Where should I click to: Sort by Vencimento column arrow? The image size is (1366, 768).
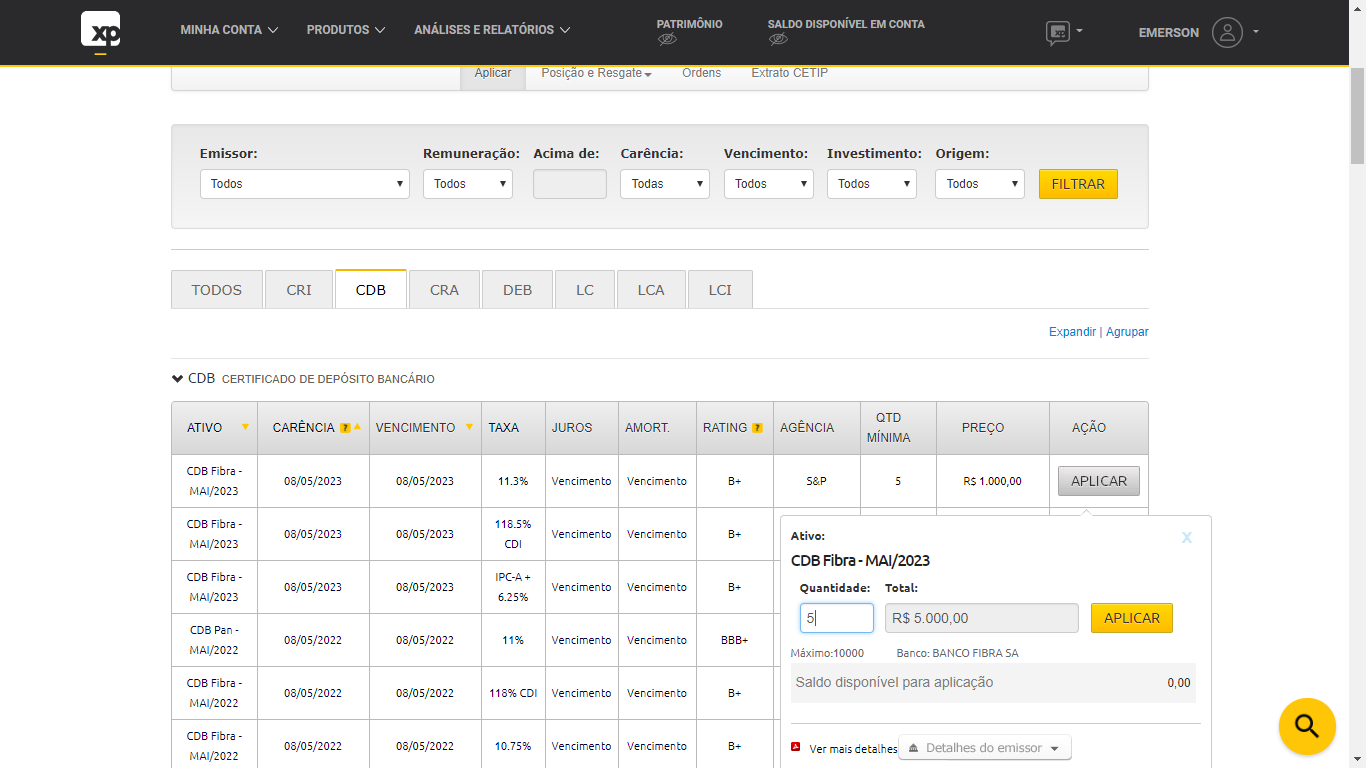[x=469, y=427]
